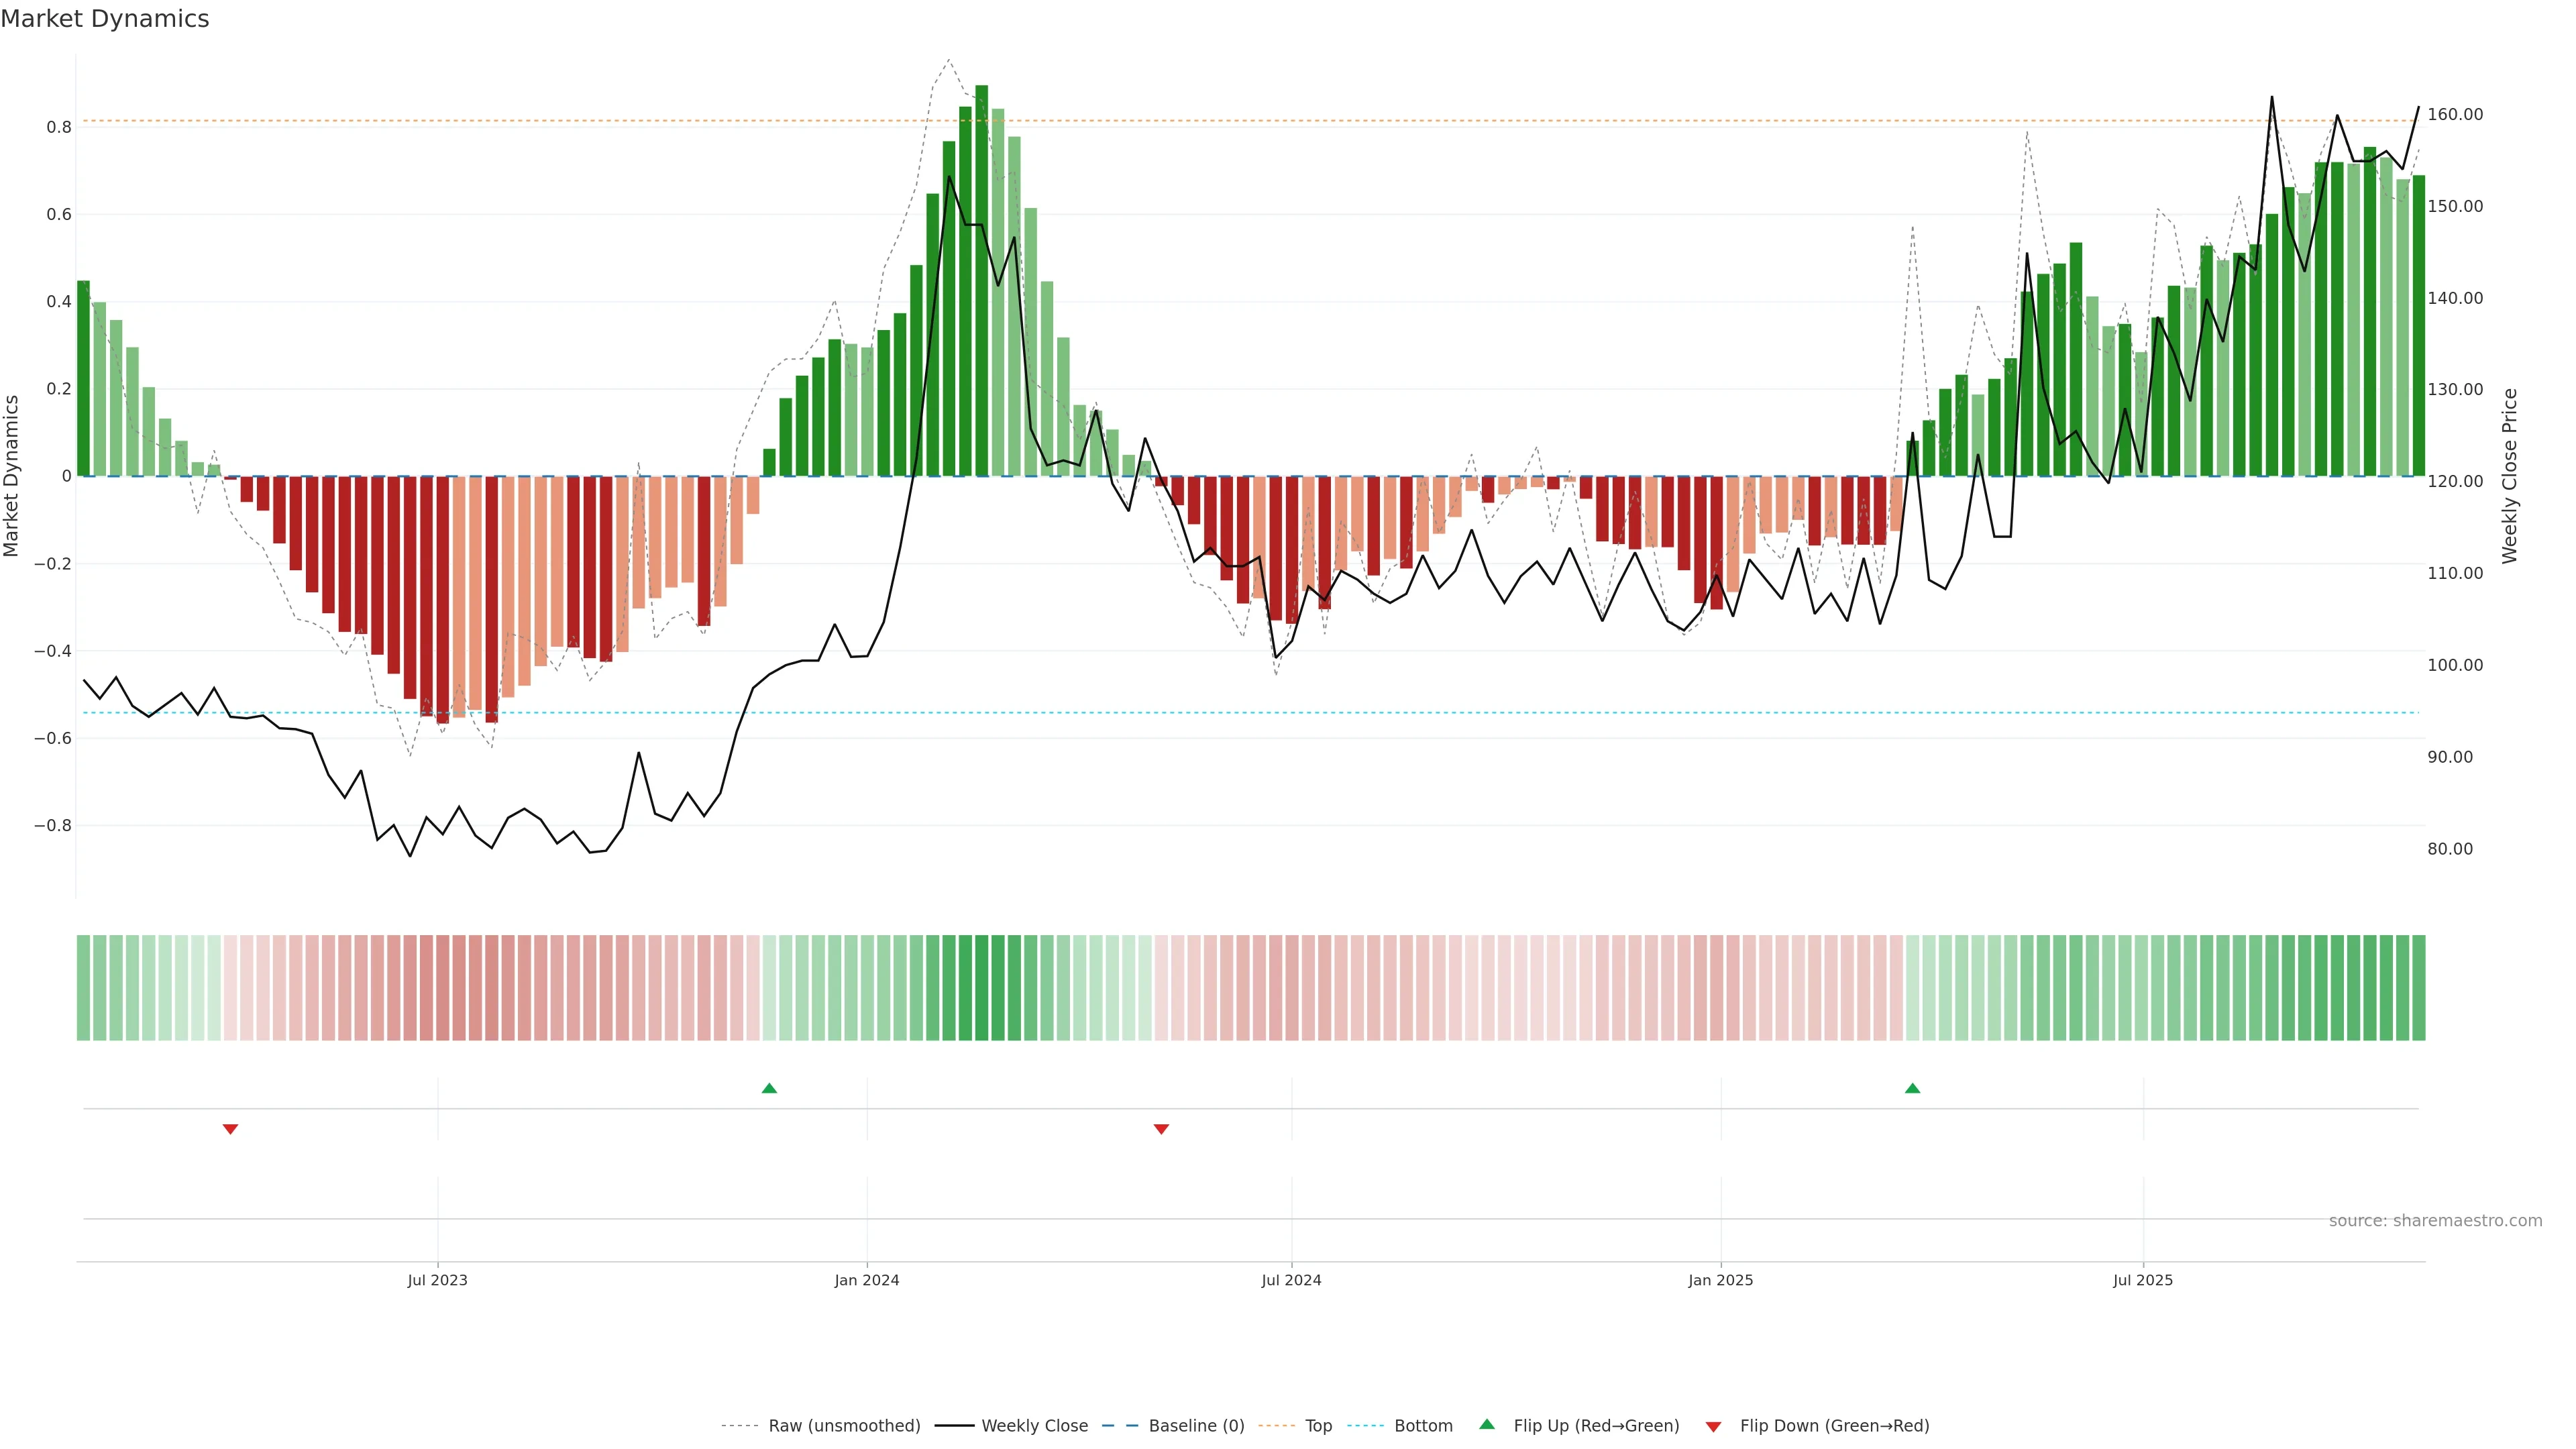Toggle the Bottom legend entry

coord(1423,1426)
